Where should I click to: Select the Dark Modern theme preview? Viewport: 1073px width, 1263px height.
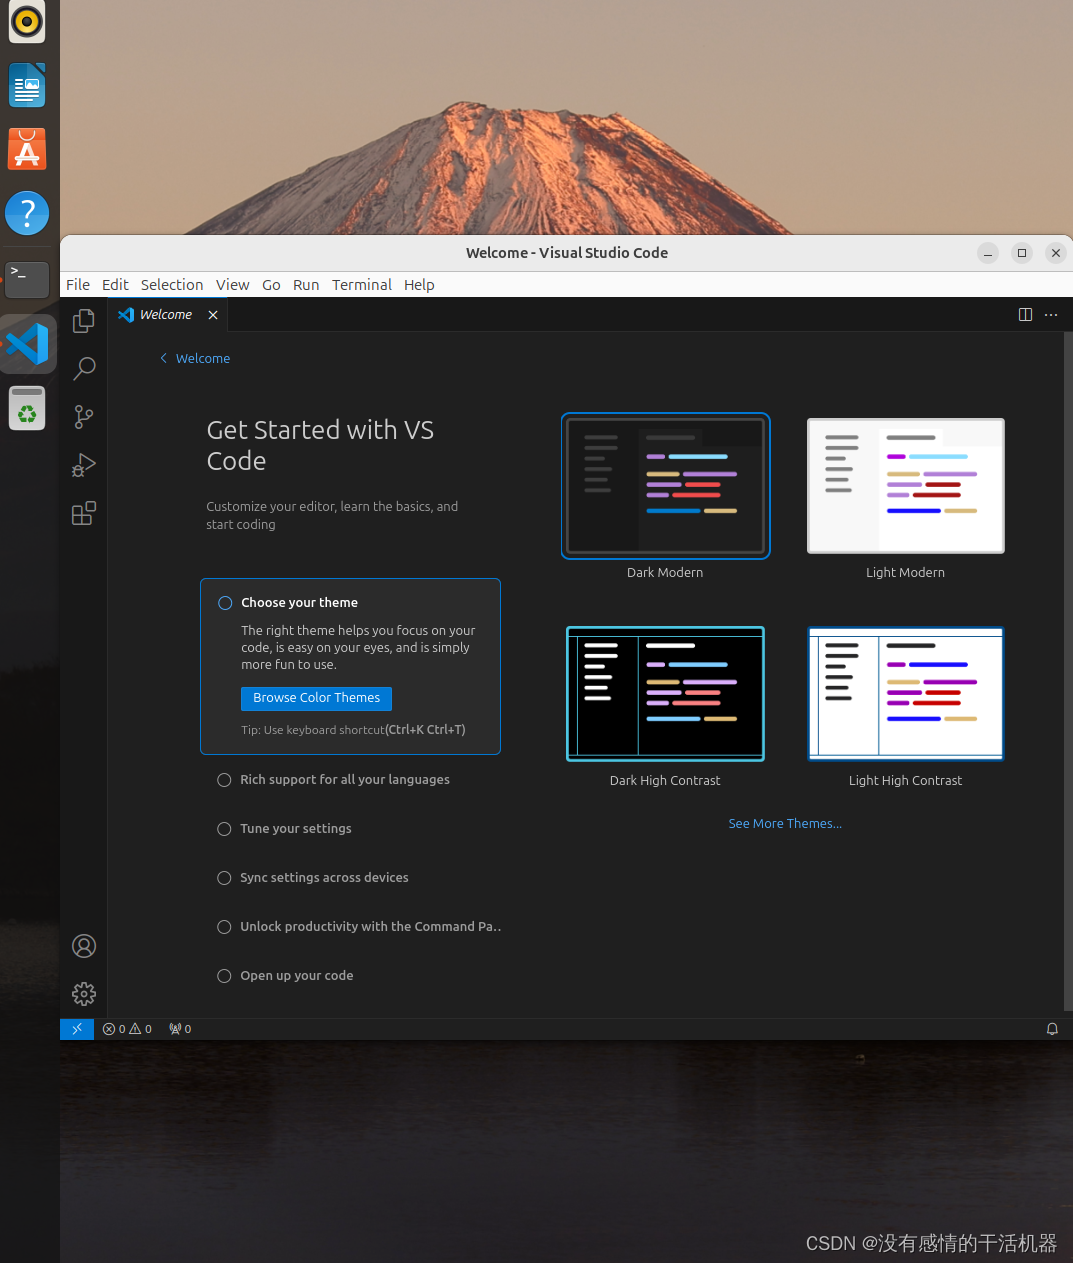[666, 486]
